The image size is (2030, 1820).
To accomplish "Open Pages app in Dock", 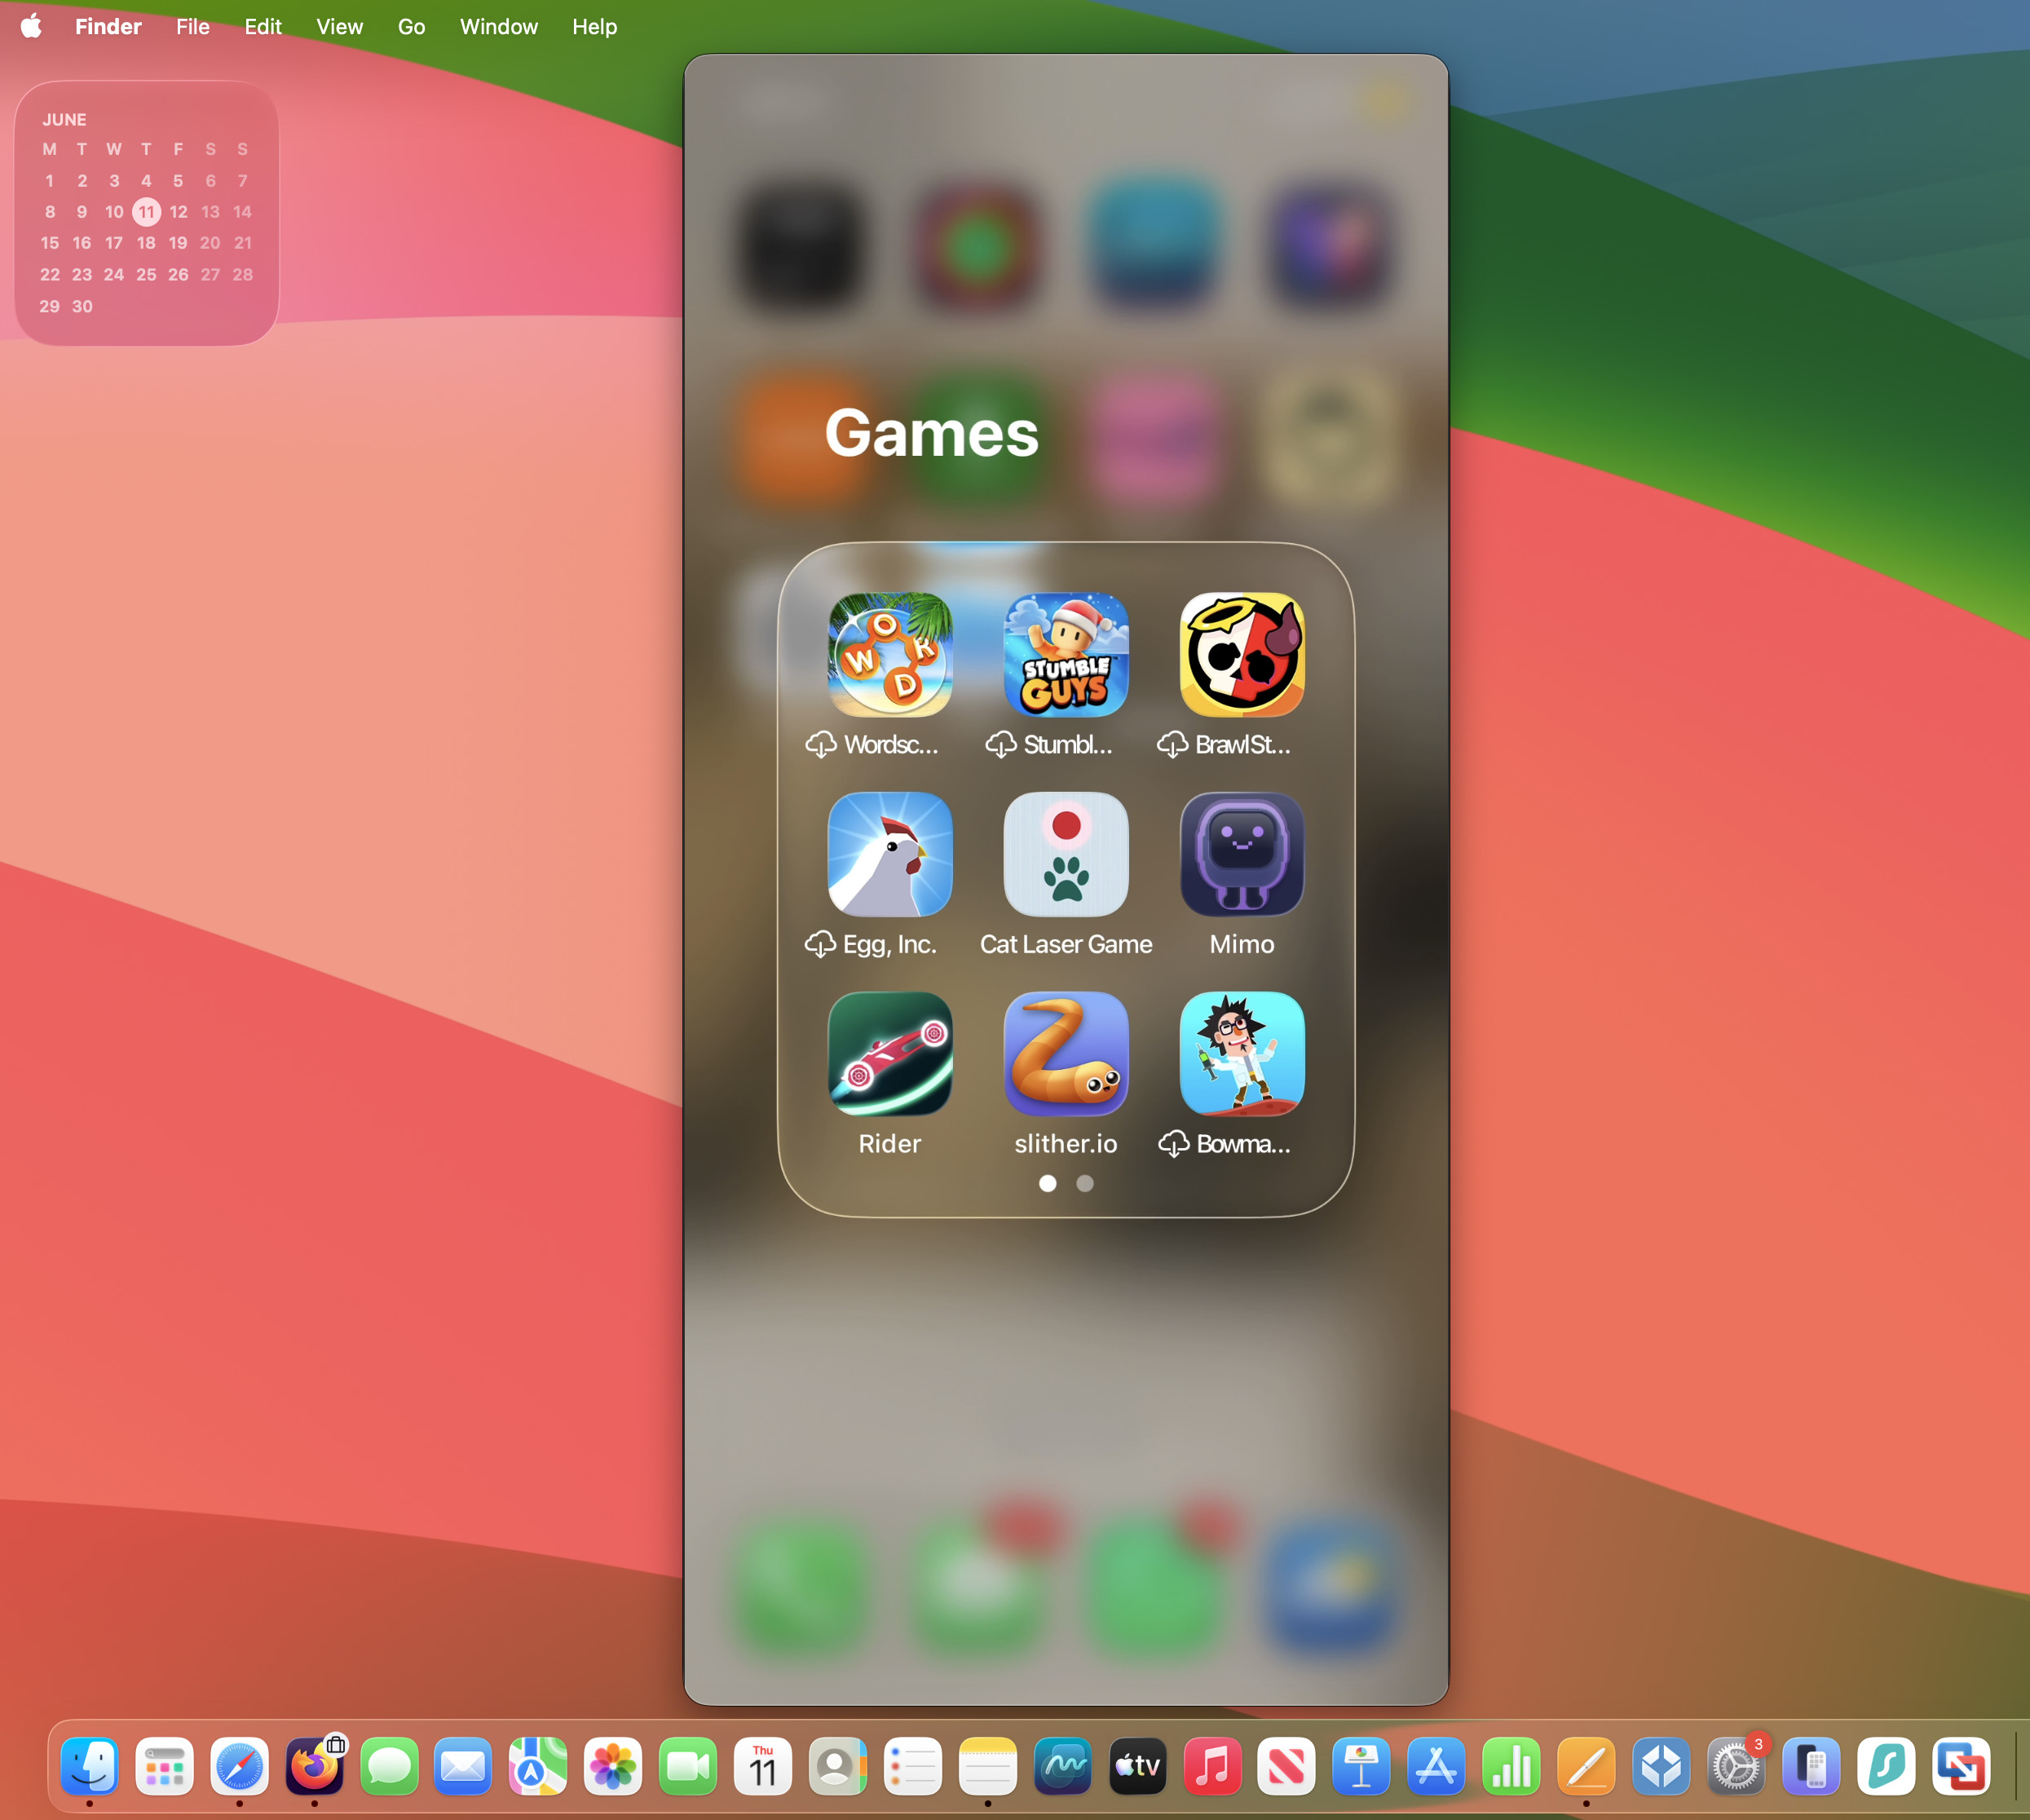I will click(1587, 1766).
